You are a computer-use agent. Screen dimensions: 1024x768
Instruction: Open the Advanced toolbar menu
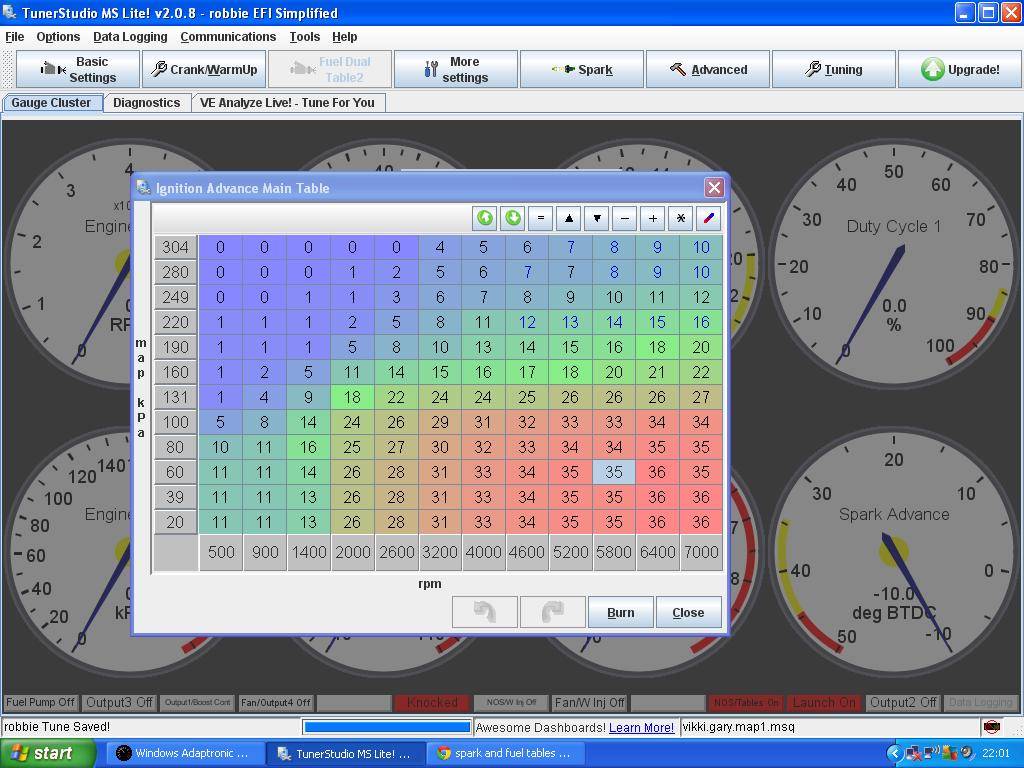(708, 69)
